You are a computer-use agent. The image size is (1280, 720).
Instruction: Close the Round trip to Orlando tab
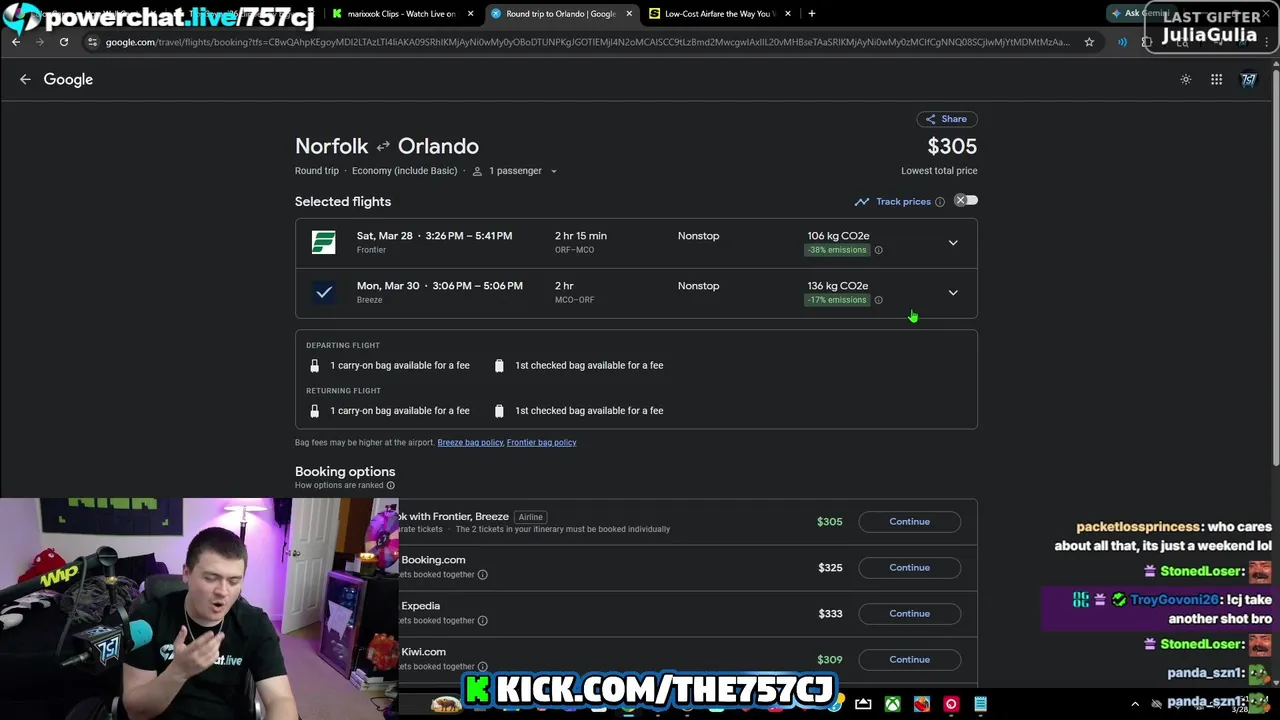[629, 14]
